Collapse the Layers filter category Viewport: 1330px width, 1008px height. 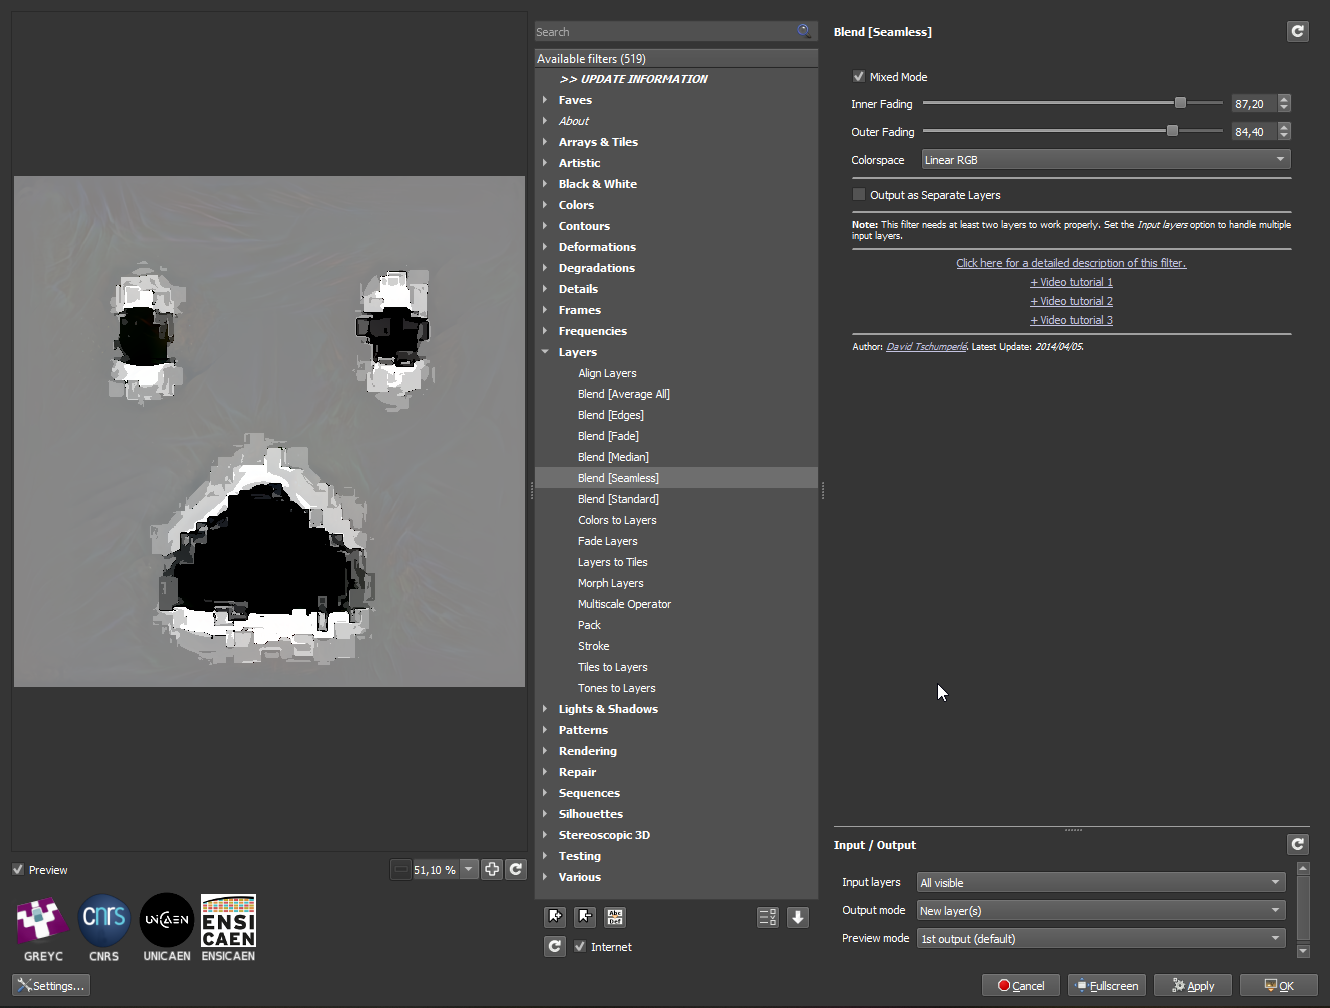(545, 352)
